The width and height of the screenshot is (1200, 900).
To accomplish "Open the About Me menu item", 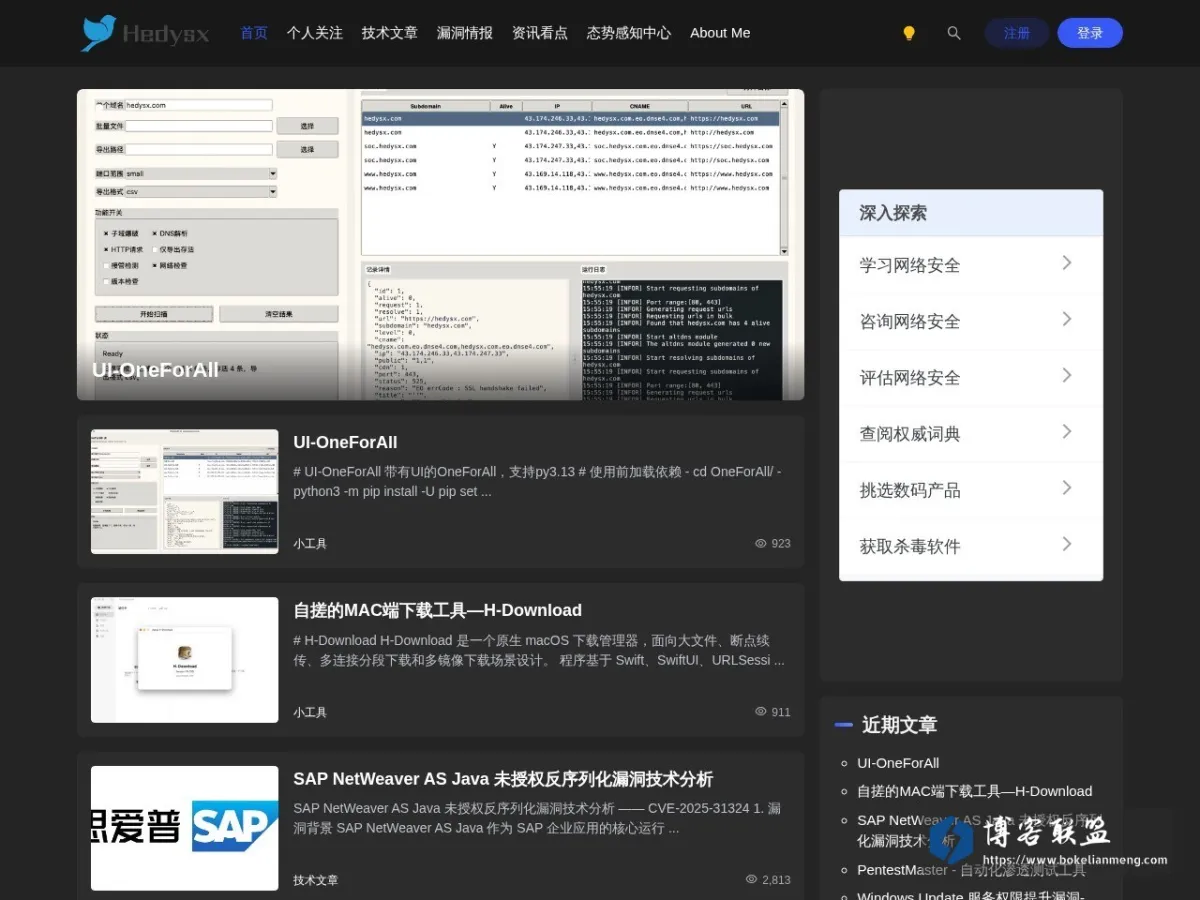I will [x=720, y=33].
